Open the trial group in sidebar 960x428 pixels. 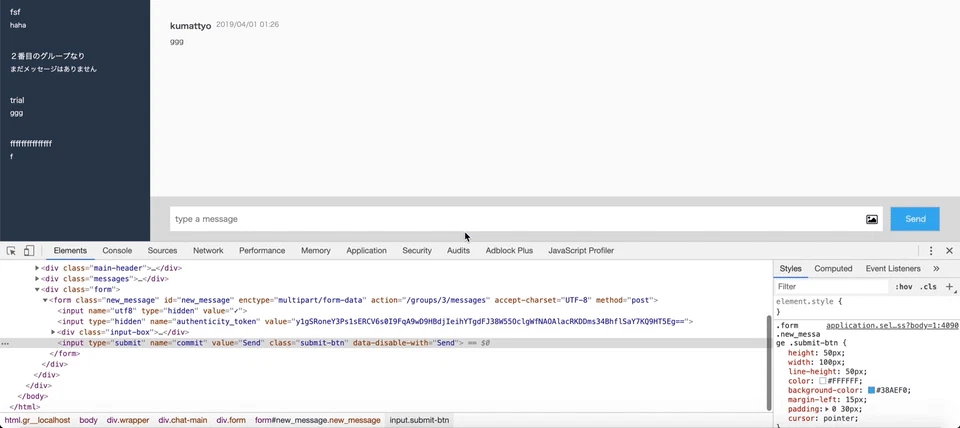(x=17, y=100)
